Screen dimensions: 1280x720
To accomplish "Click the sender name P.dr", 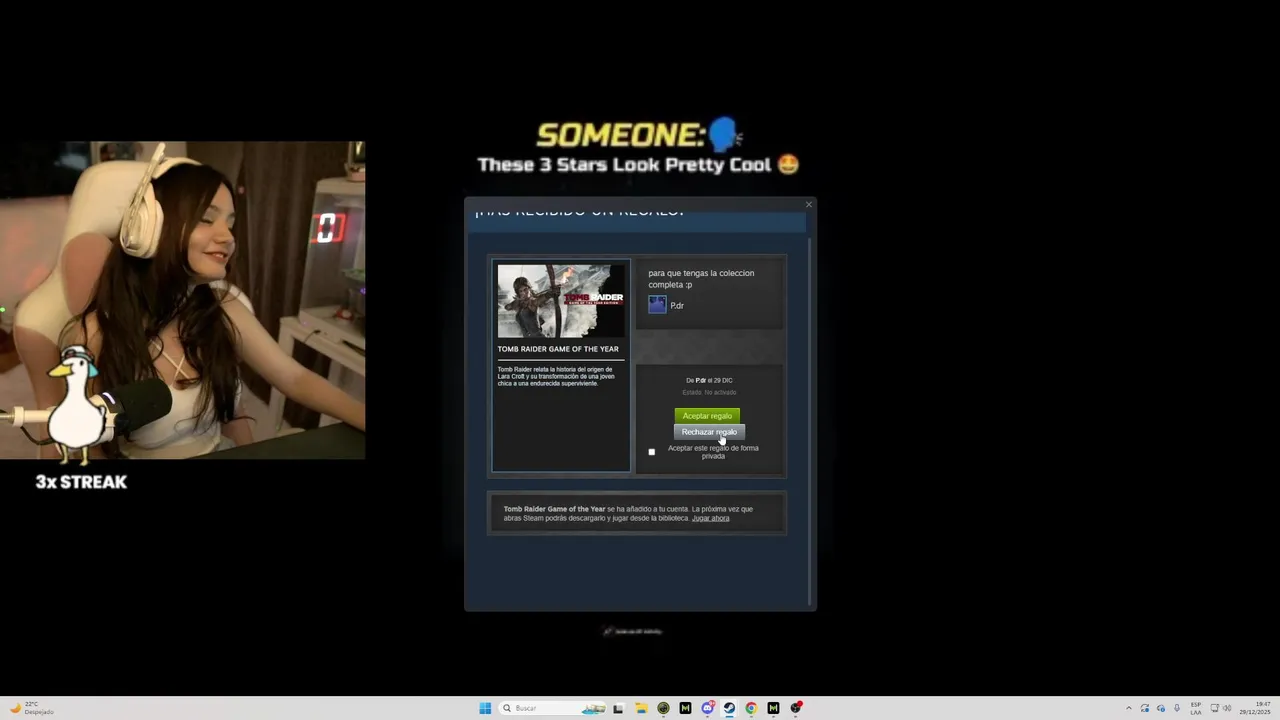I will click(x=677, y=306).
